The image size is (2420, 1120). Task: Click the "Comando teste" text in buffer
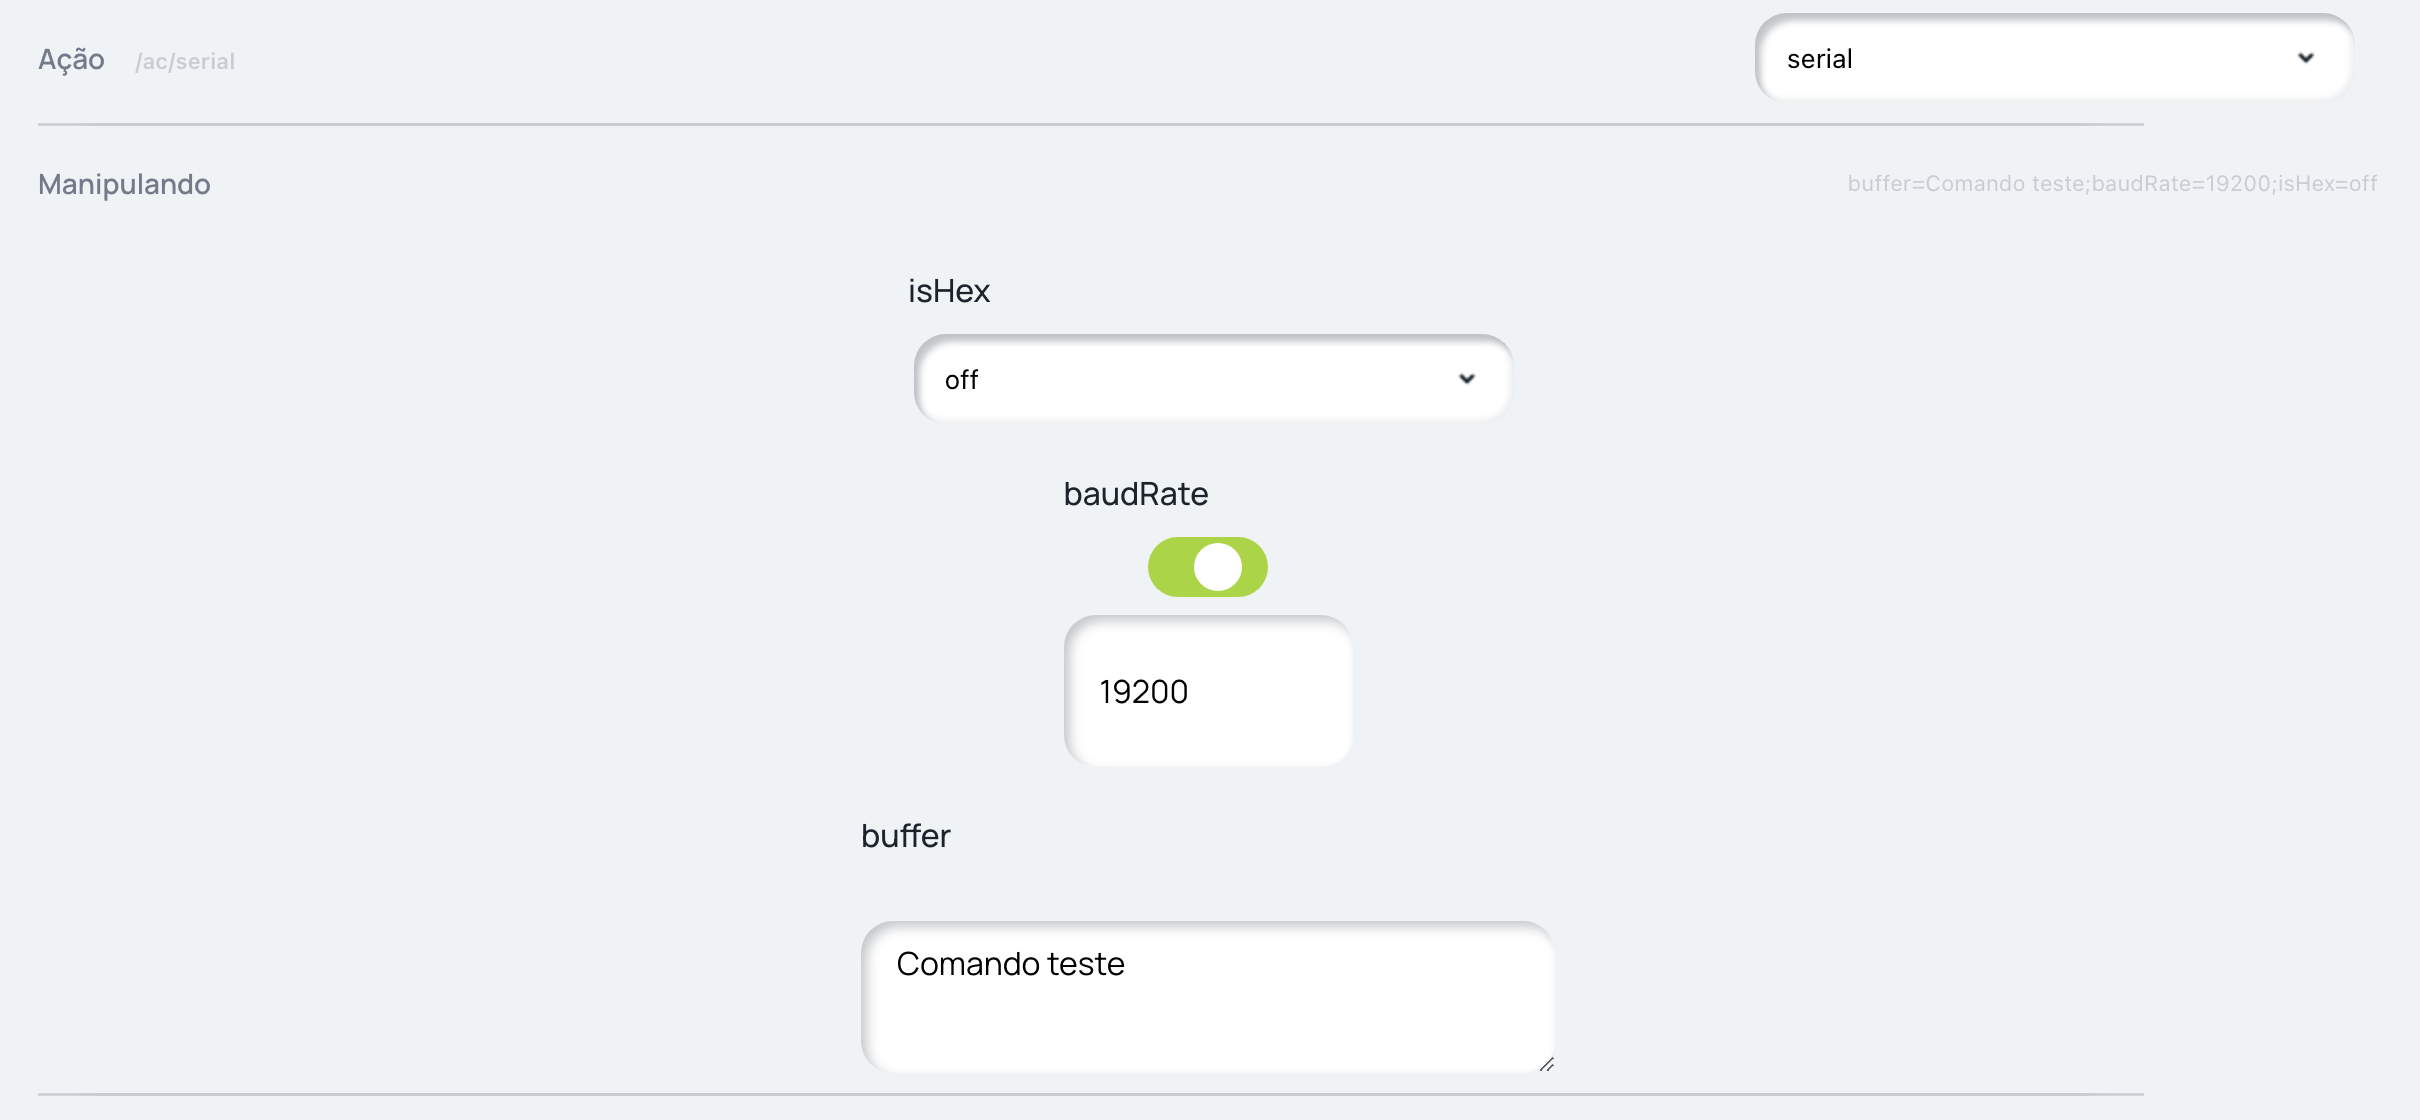click(1010, 964)
